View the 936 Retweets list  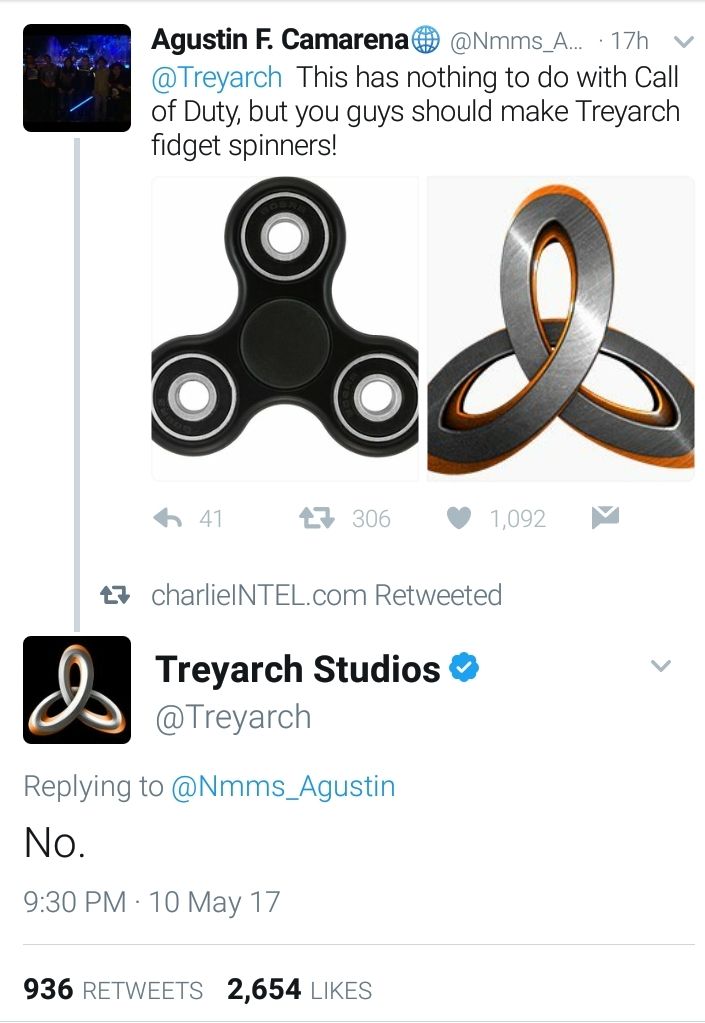(x=113, y=990)
